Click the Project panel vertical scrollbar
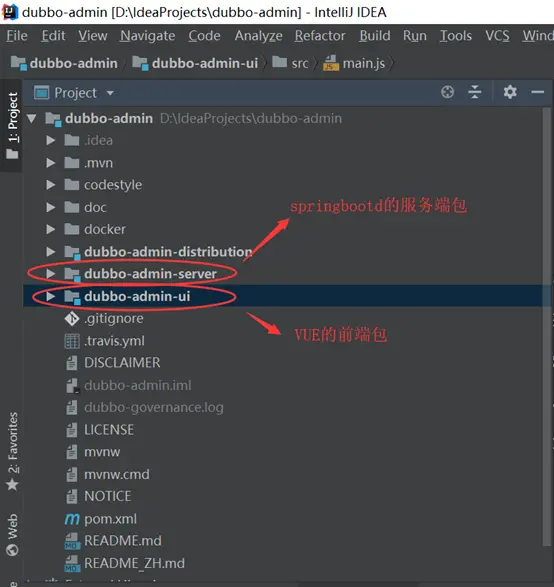Image resolution: width=554 pixels, height=587 pixels. click(x=547, y=326)
